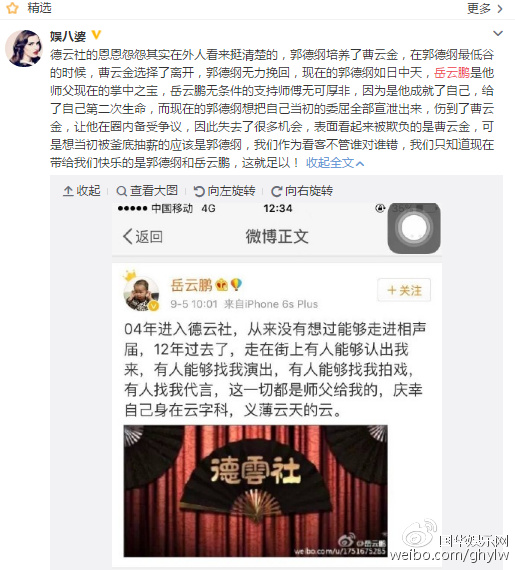Click the yellow V verification badge
This screenshot has width=515, height=570.
[x=96, y=35]
